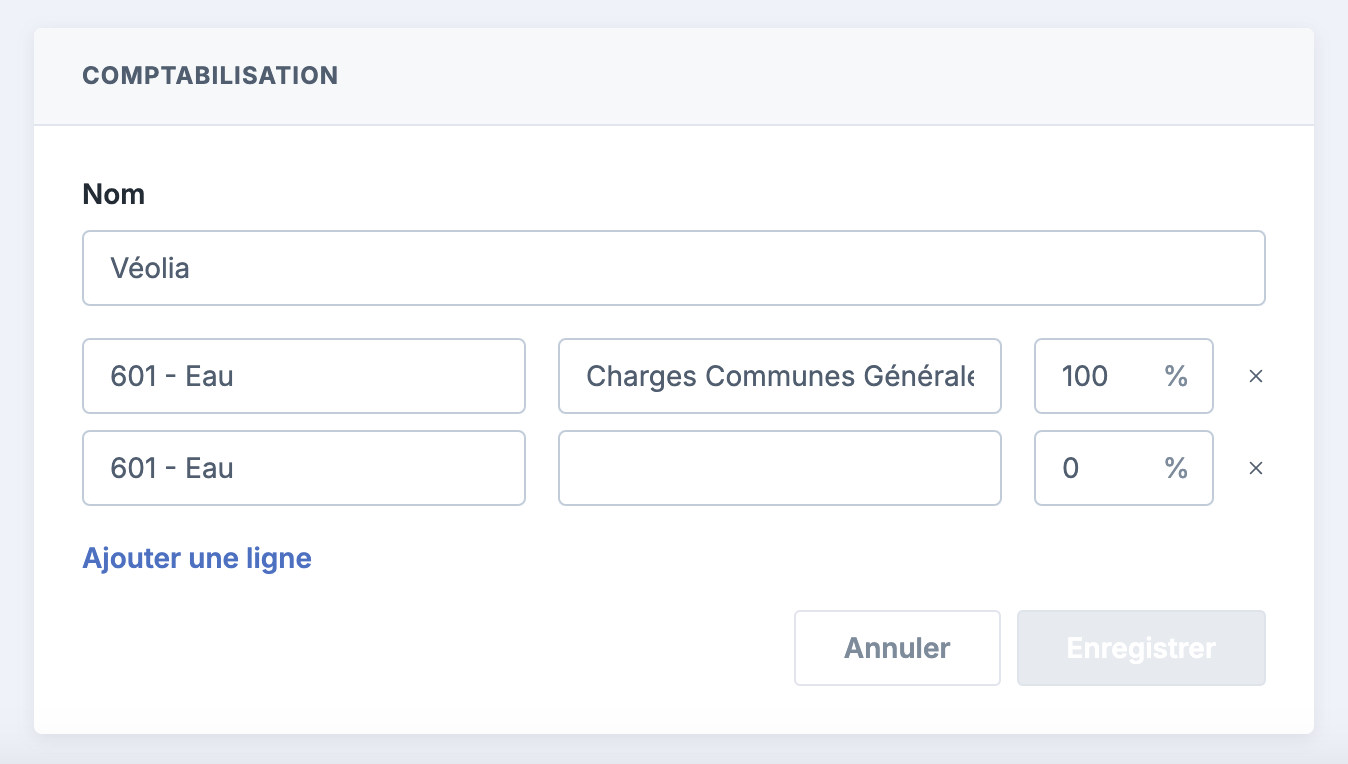The height and width of the screenshot is (764, 1348).
Task: Open the first row's 601 - Eau account selector
Action: [x=304, y=376]
